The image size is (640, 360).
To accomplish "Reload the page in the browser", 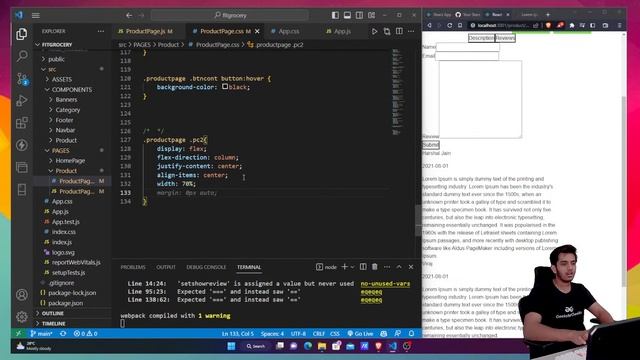I will (x=449, y=25).
